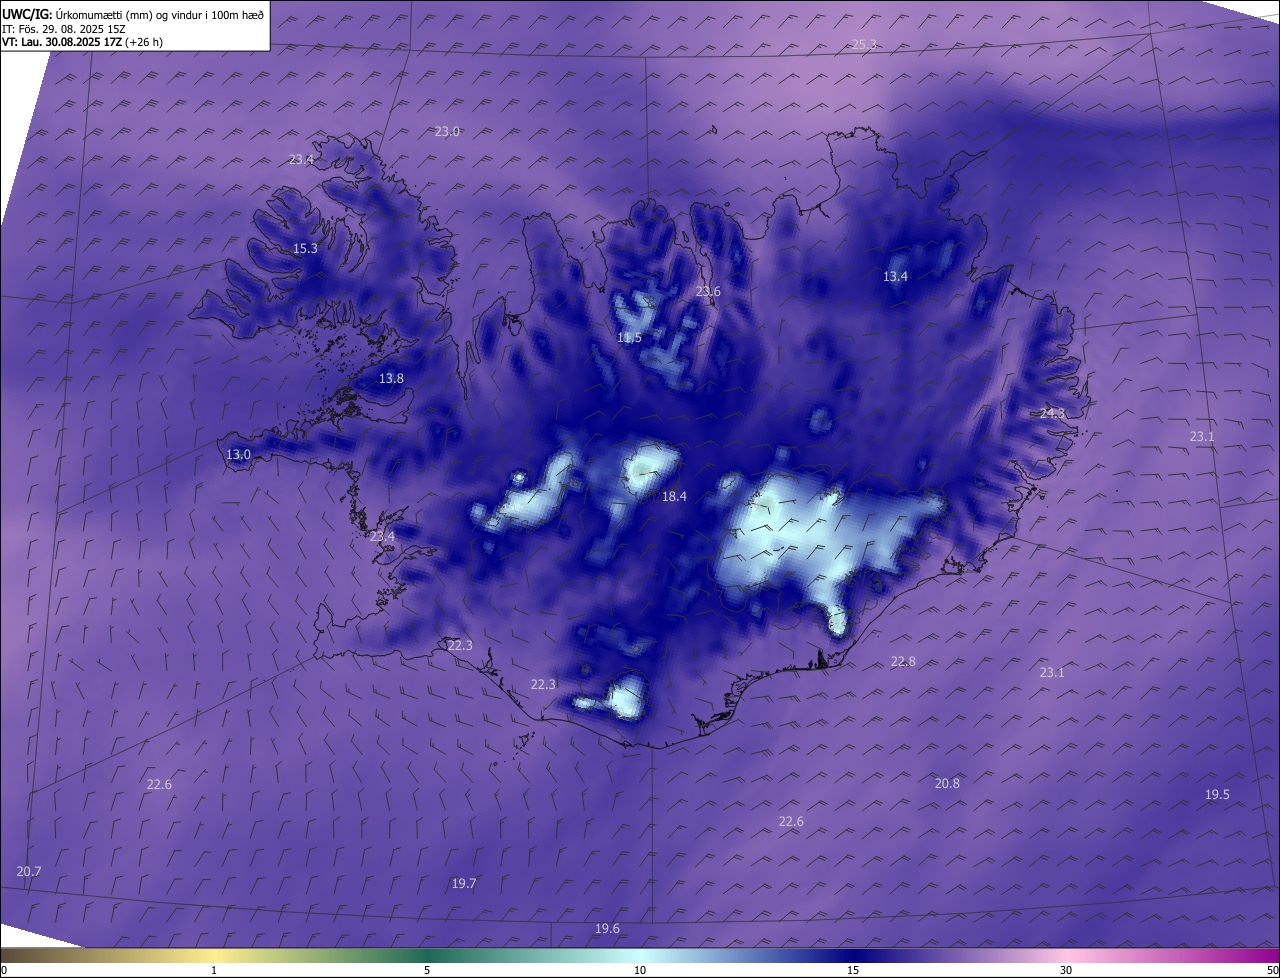Click the 20.8 value label

click(x=947, y=783)
